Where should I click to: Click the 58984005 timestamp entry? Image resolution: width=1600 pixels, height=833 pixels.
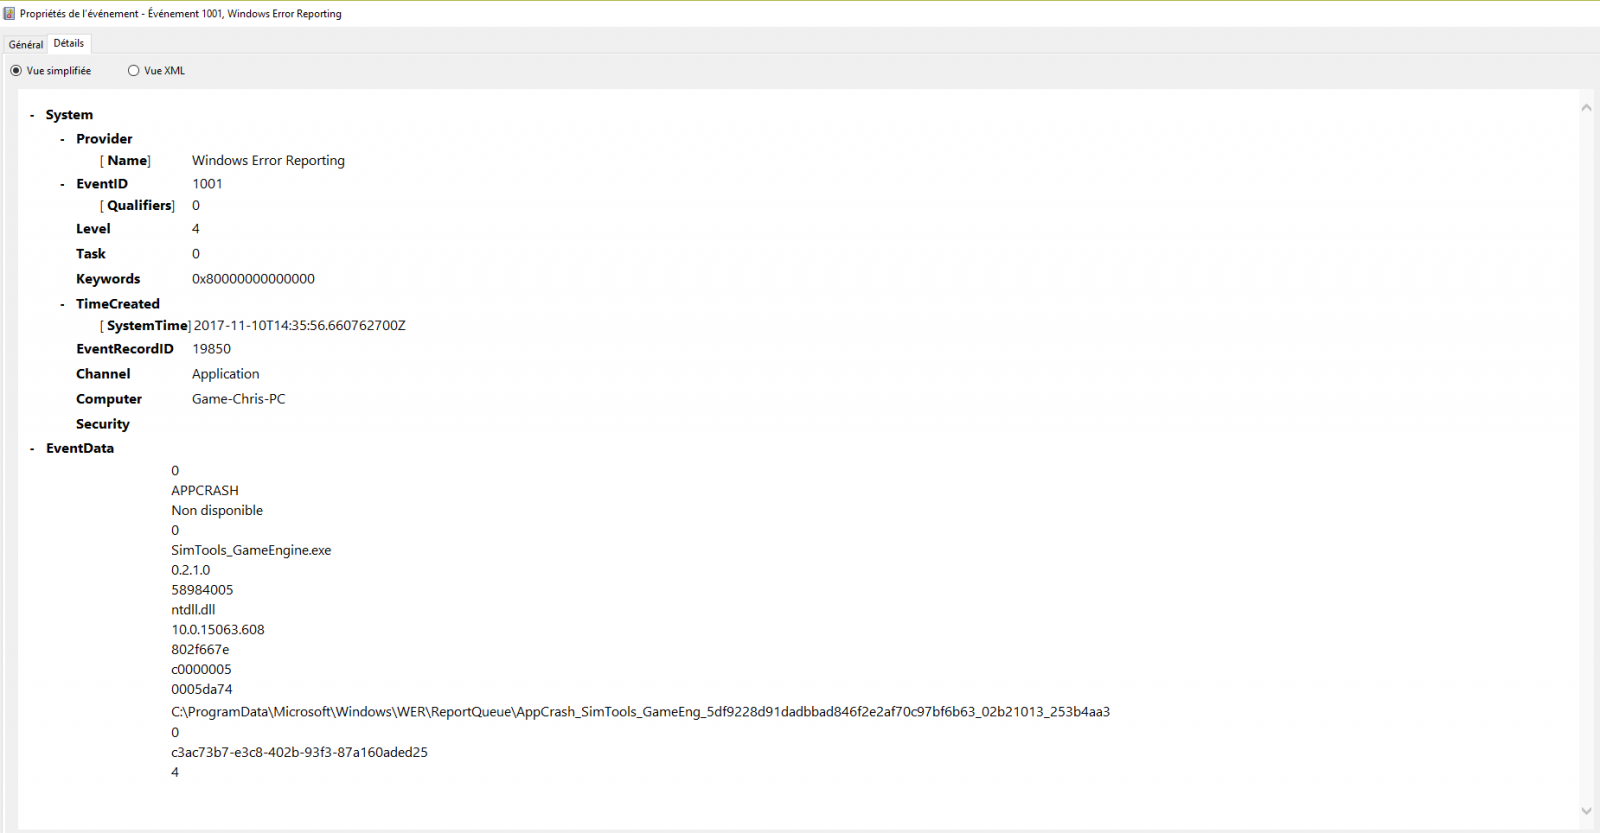point(202,590)
